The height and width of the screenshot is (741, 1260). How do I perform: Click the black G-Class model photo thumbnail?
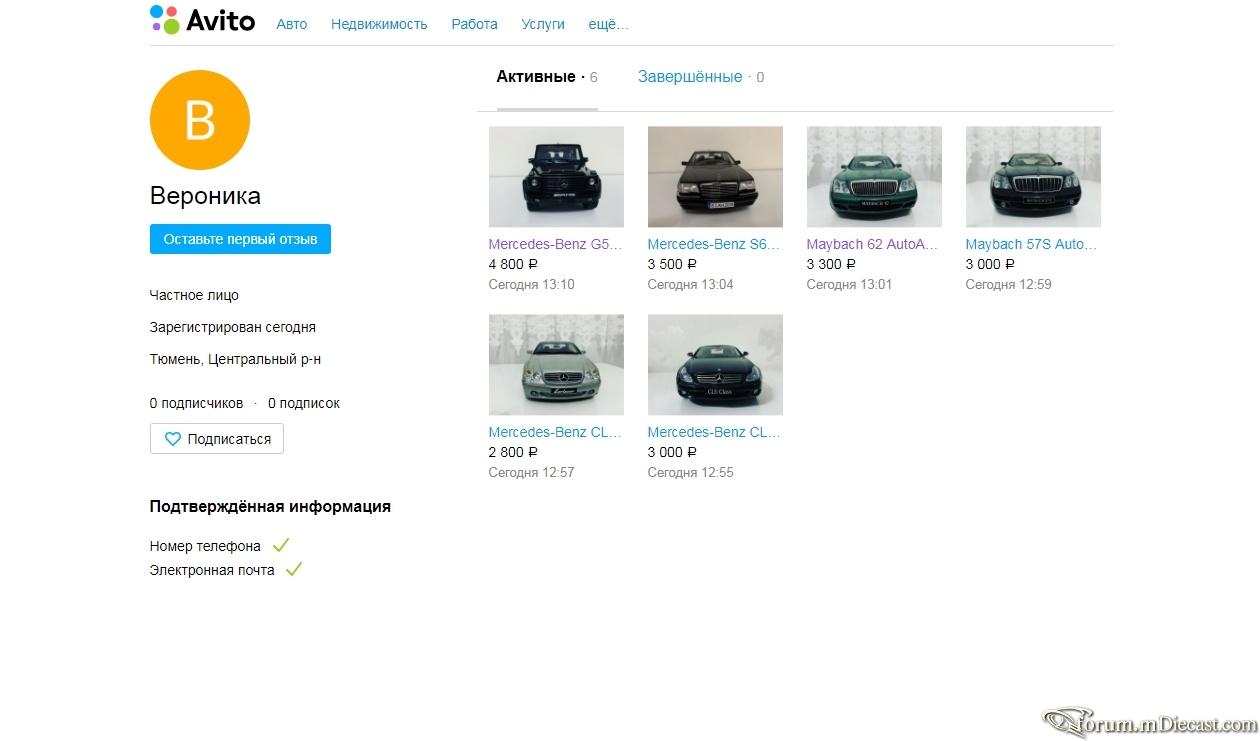pos(556,177)
